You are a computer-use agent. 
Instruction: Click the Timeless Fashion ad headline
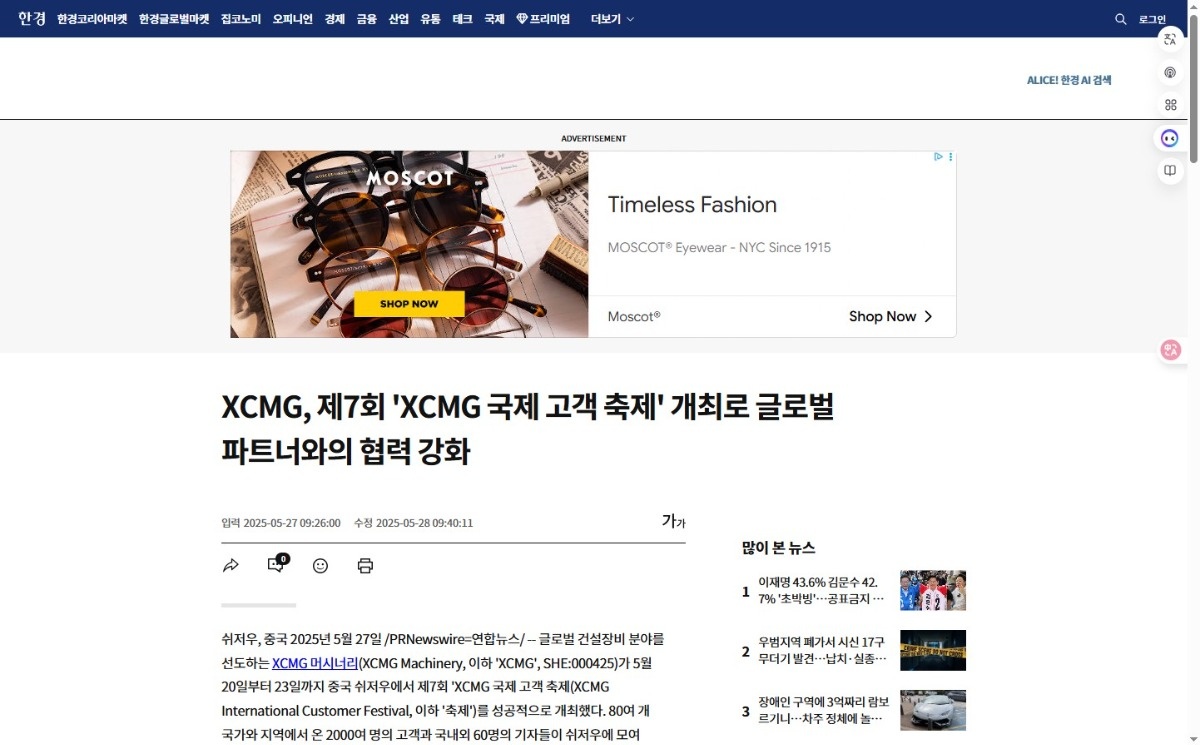click(x=692, y=205)
